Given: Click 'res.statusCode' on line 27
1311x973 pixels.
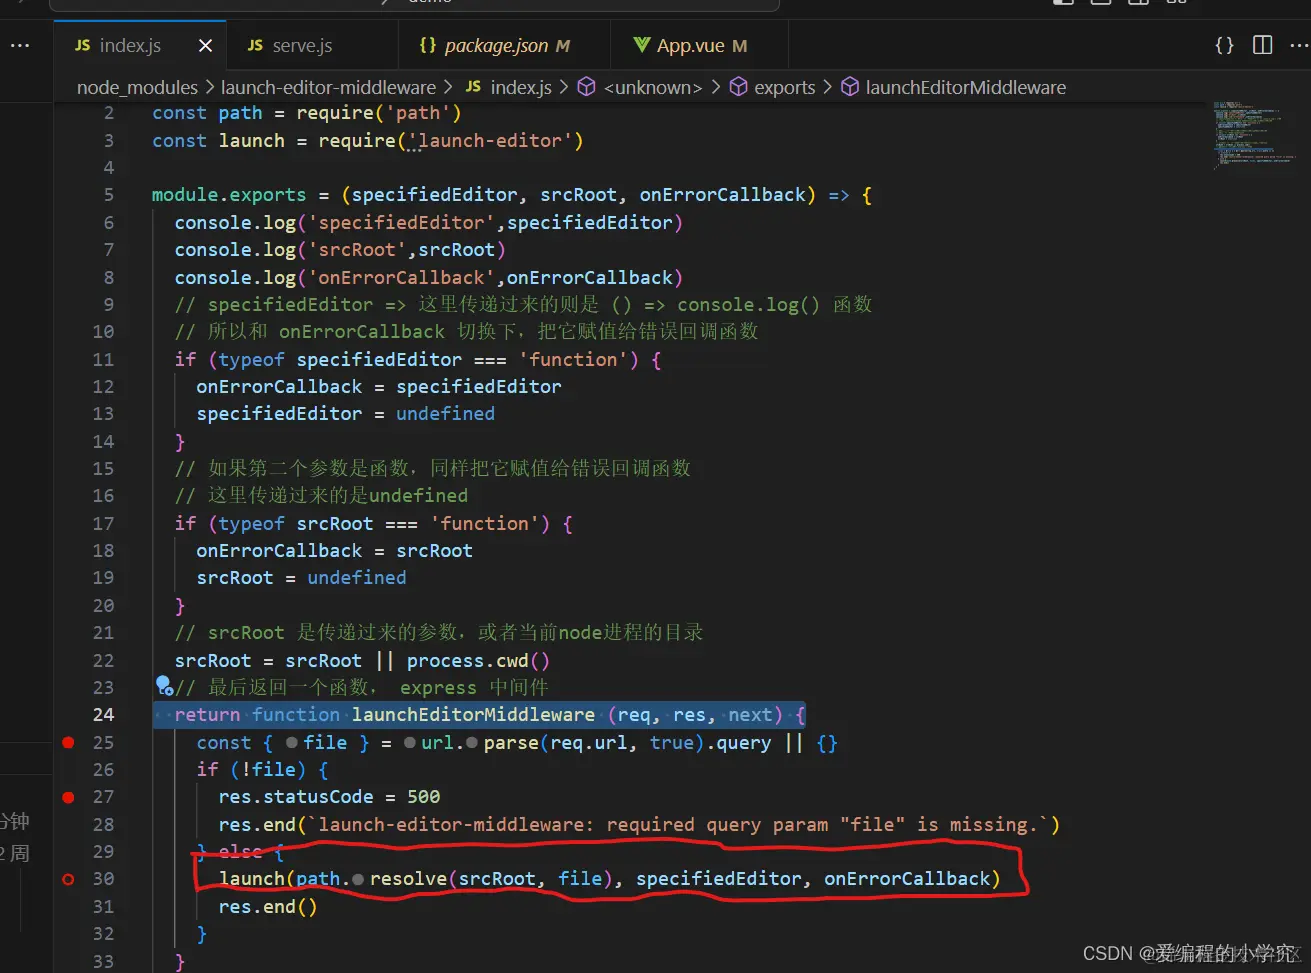Looking at the screenshot, I should point(296,797).
